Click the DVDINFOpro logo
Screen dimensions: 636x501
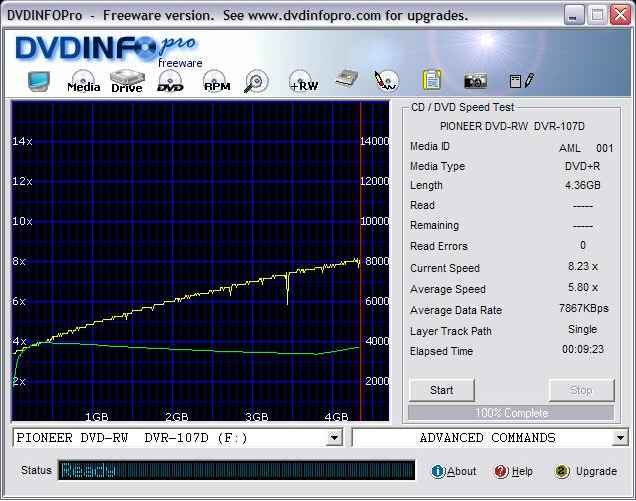pyautogui.click(x=107, y=51)
